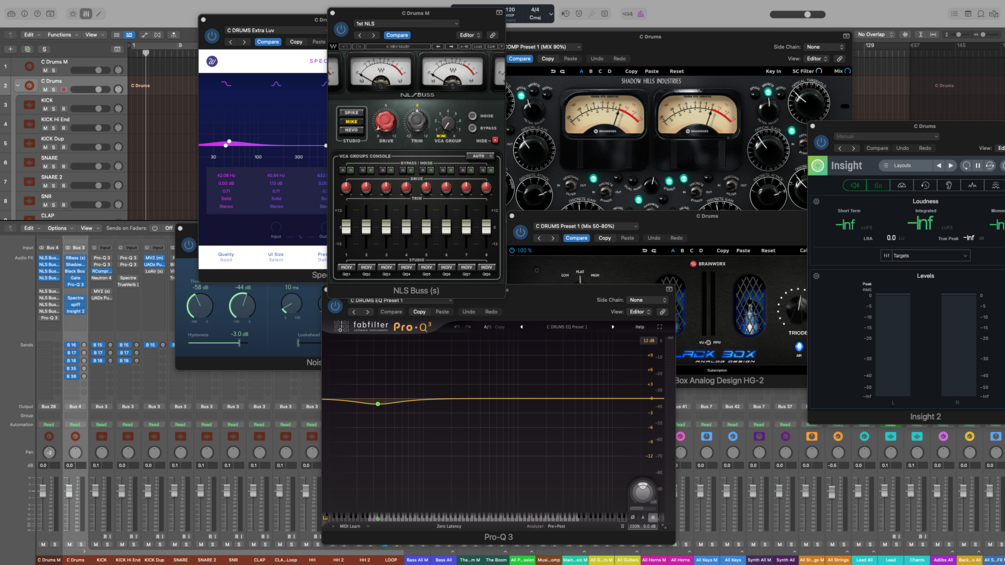Collapse the C Drums track stack
Viewport: 1005px width, 565px height.
click(18, 85)
